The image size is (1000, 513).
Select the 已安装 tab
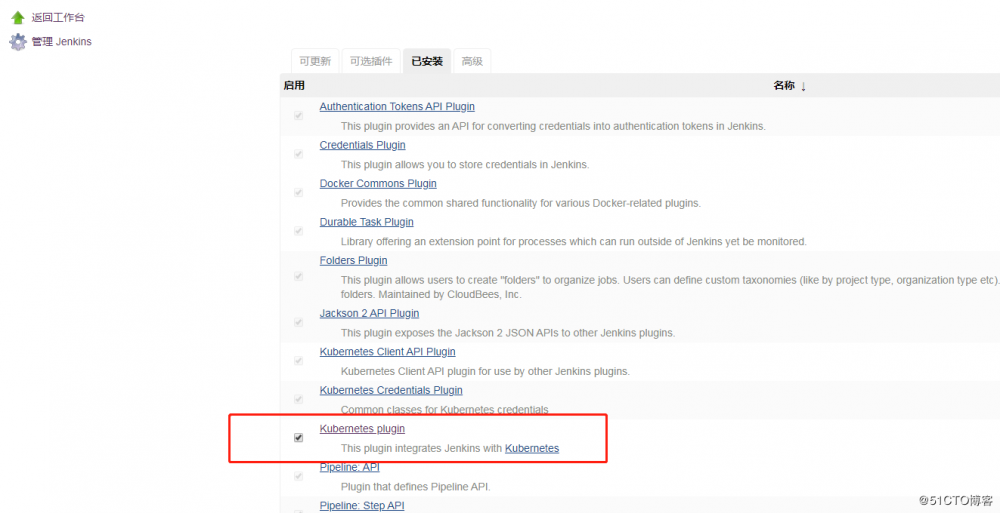427,61
